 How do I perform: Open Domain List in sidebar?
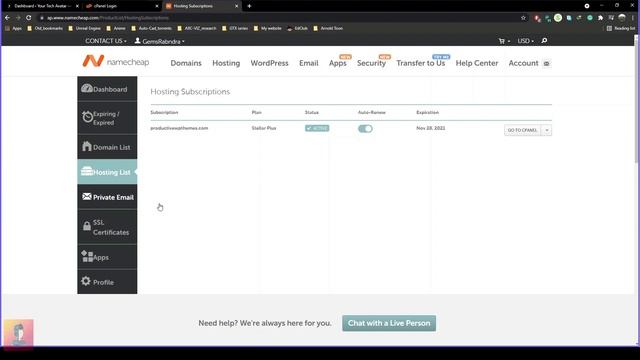tap(107, 147)
